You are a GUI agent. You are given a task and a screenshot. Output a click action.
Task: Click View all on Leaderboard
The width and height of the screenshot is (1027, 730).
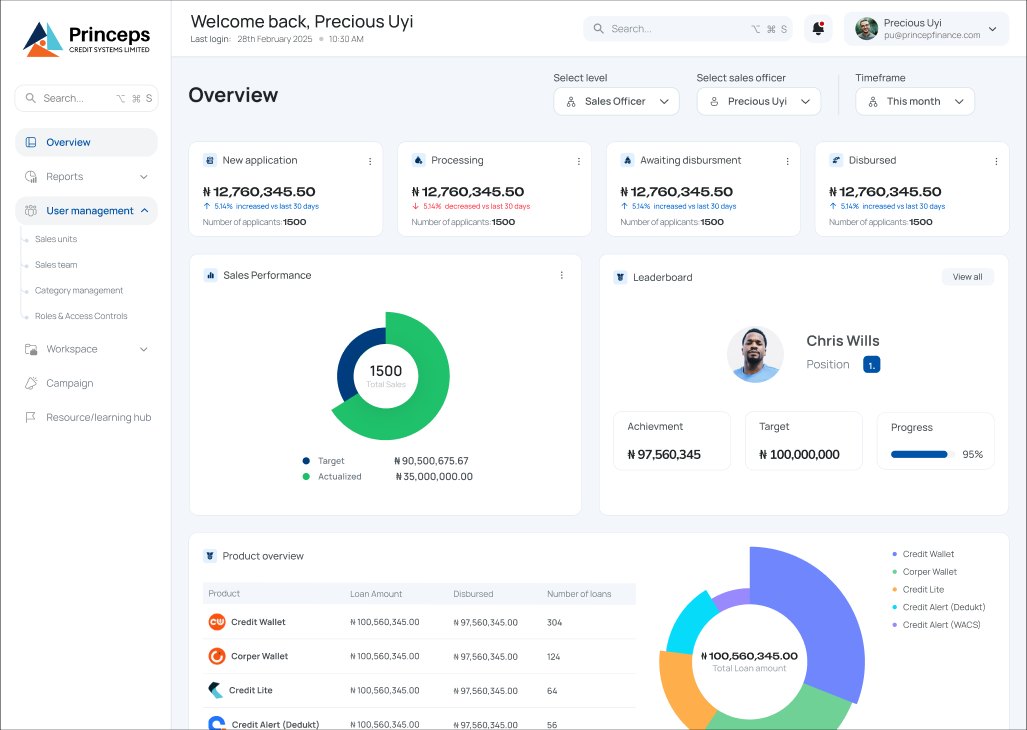click(x=967, y=277)
